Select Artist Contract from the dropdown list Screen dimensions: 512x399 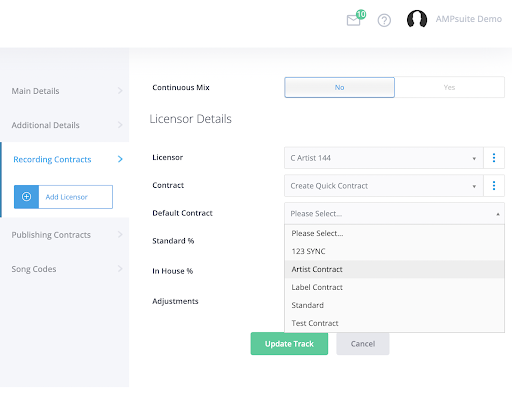click(x=394, y=269)
